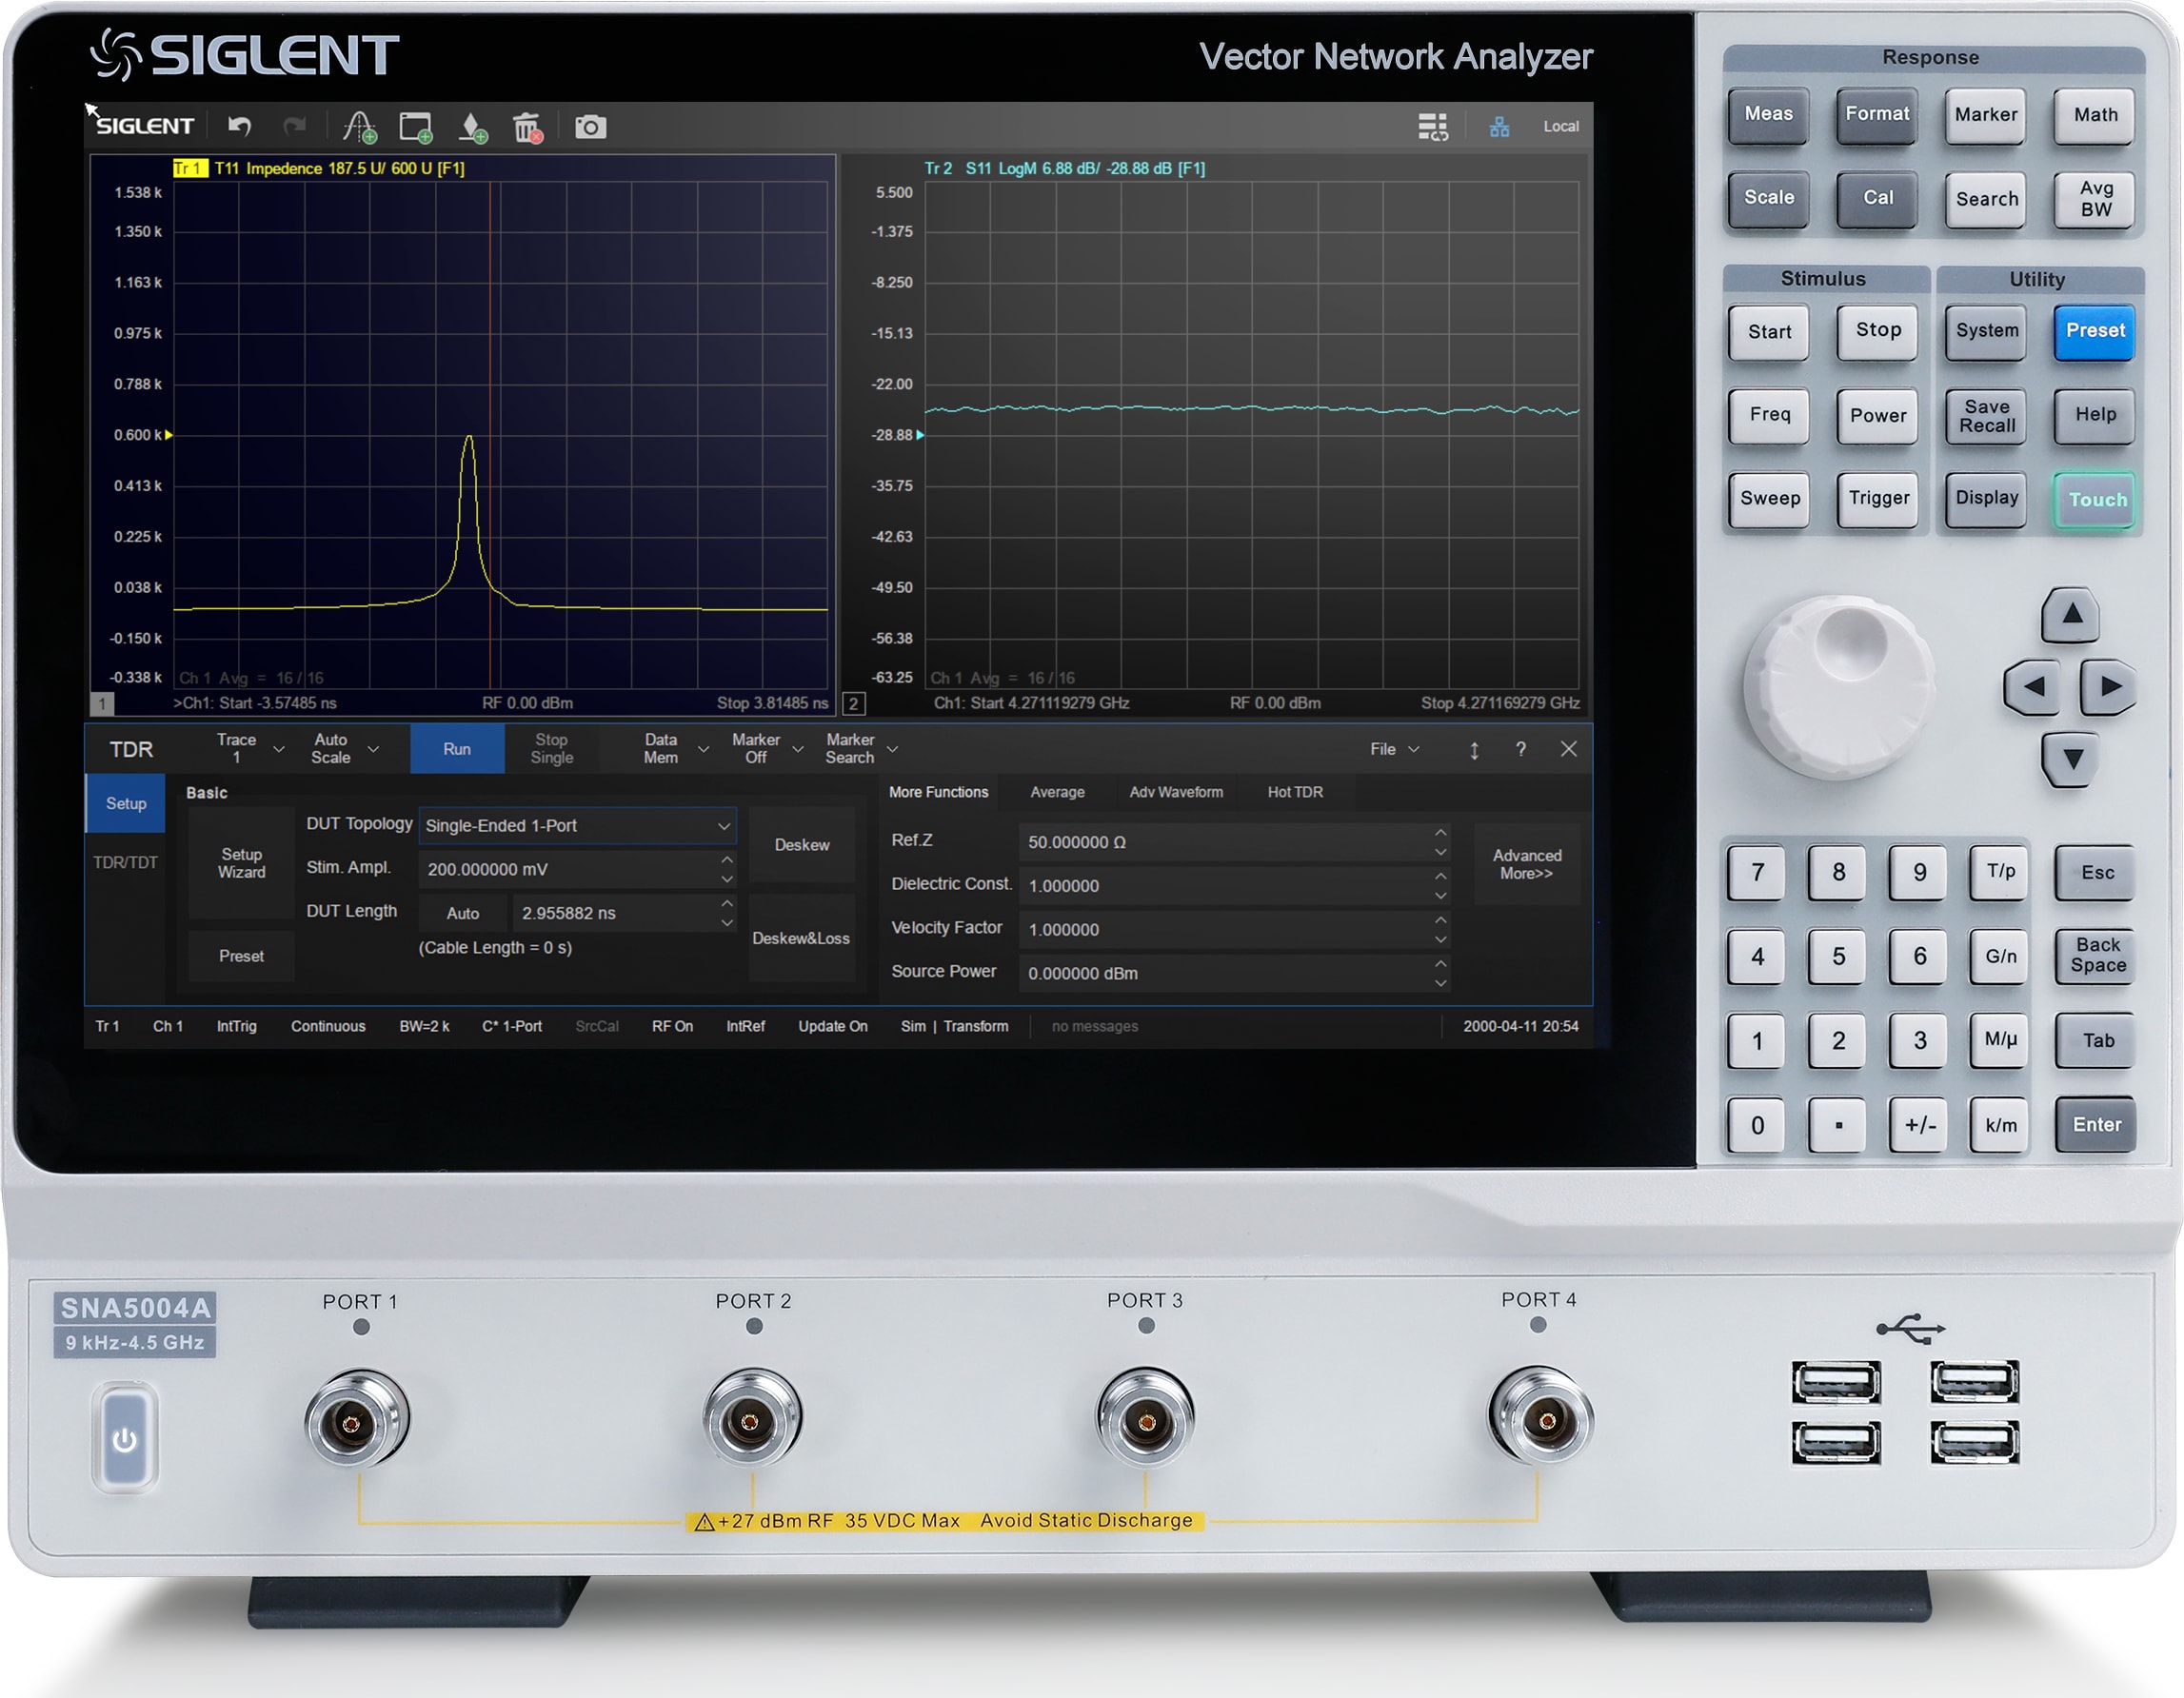Screen dimensions: 2184x1698
Task: Click the down arrow navigation key
Action: pos(2071,759)
